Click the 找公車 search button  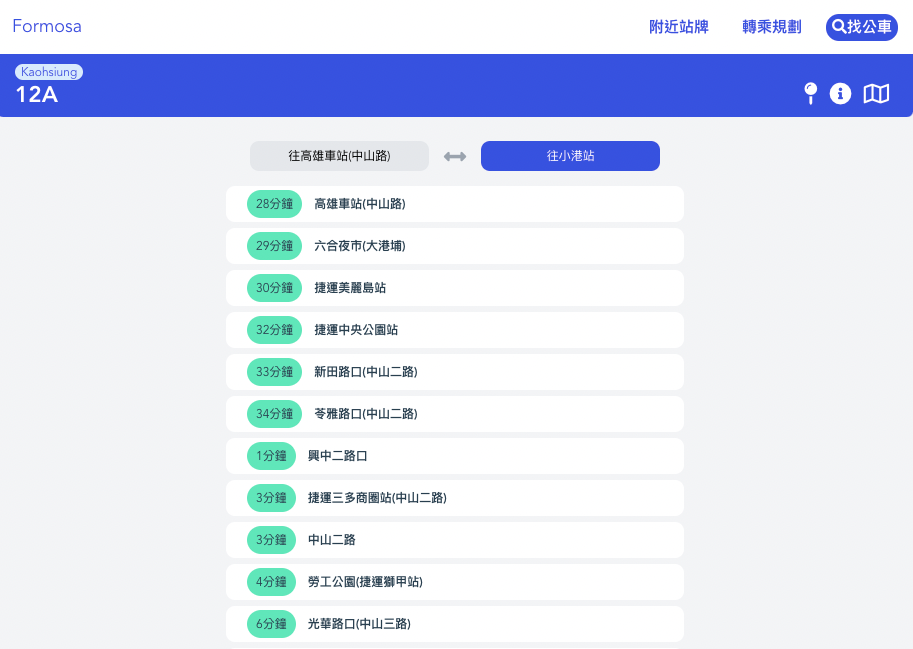tap(861, 27)
